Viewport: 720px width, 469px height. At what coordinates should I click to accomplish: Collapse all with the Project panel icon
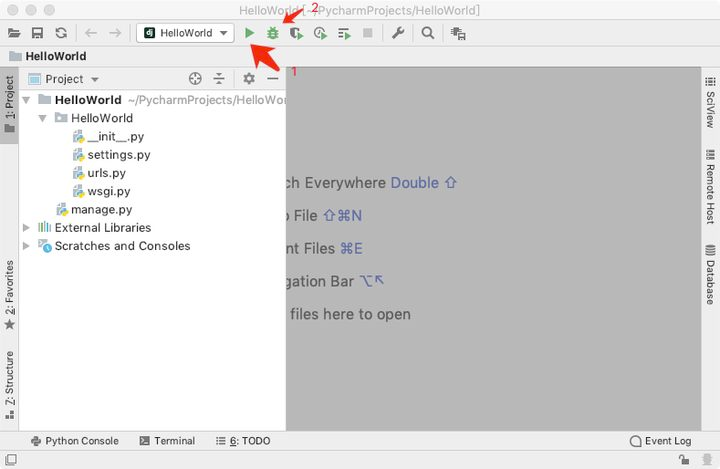point(219,79)
